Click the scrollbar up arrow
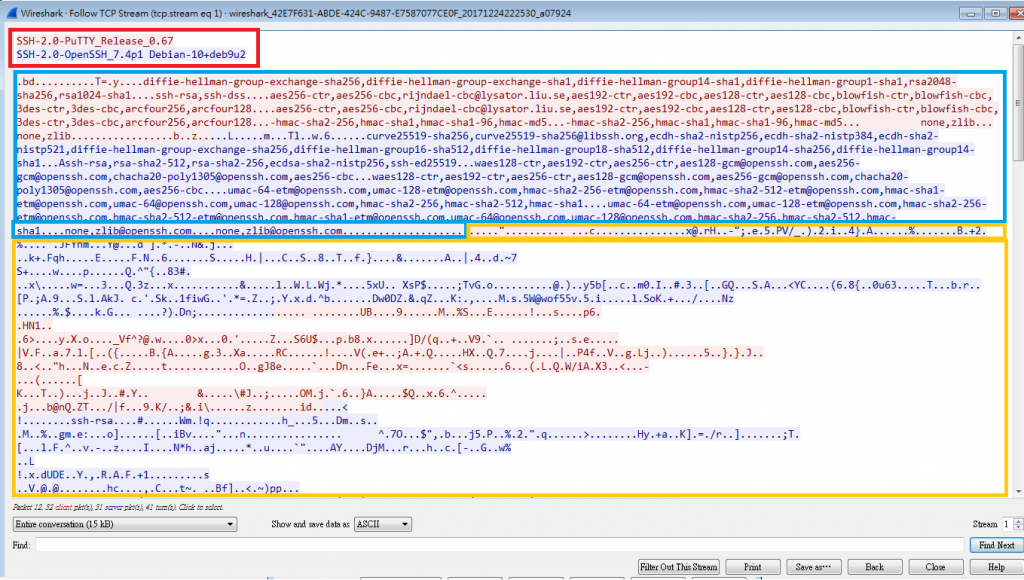Image resolution: width=1024 pixels, height=580 pixels. tap(1018, 38)
